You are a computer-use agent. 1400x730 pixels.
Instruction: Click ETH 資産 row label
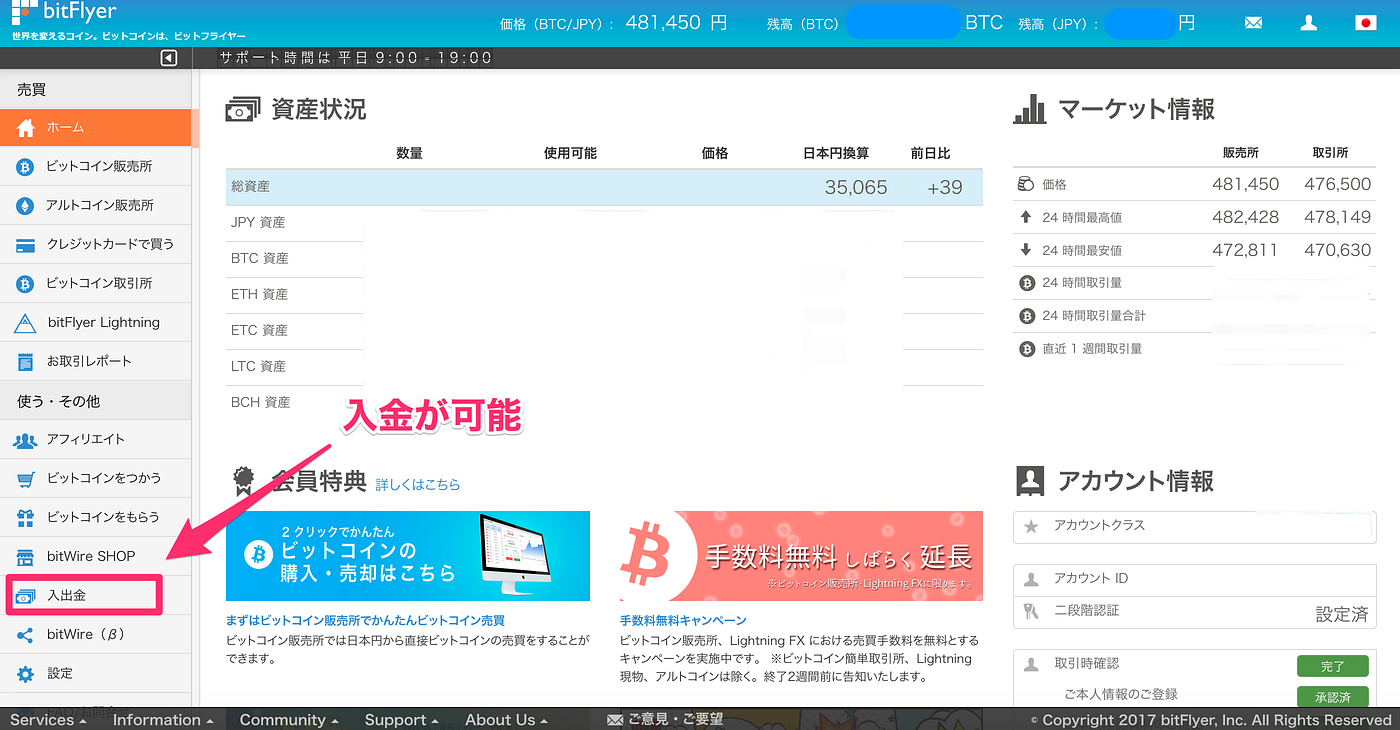click(x=259, y=295)
